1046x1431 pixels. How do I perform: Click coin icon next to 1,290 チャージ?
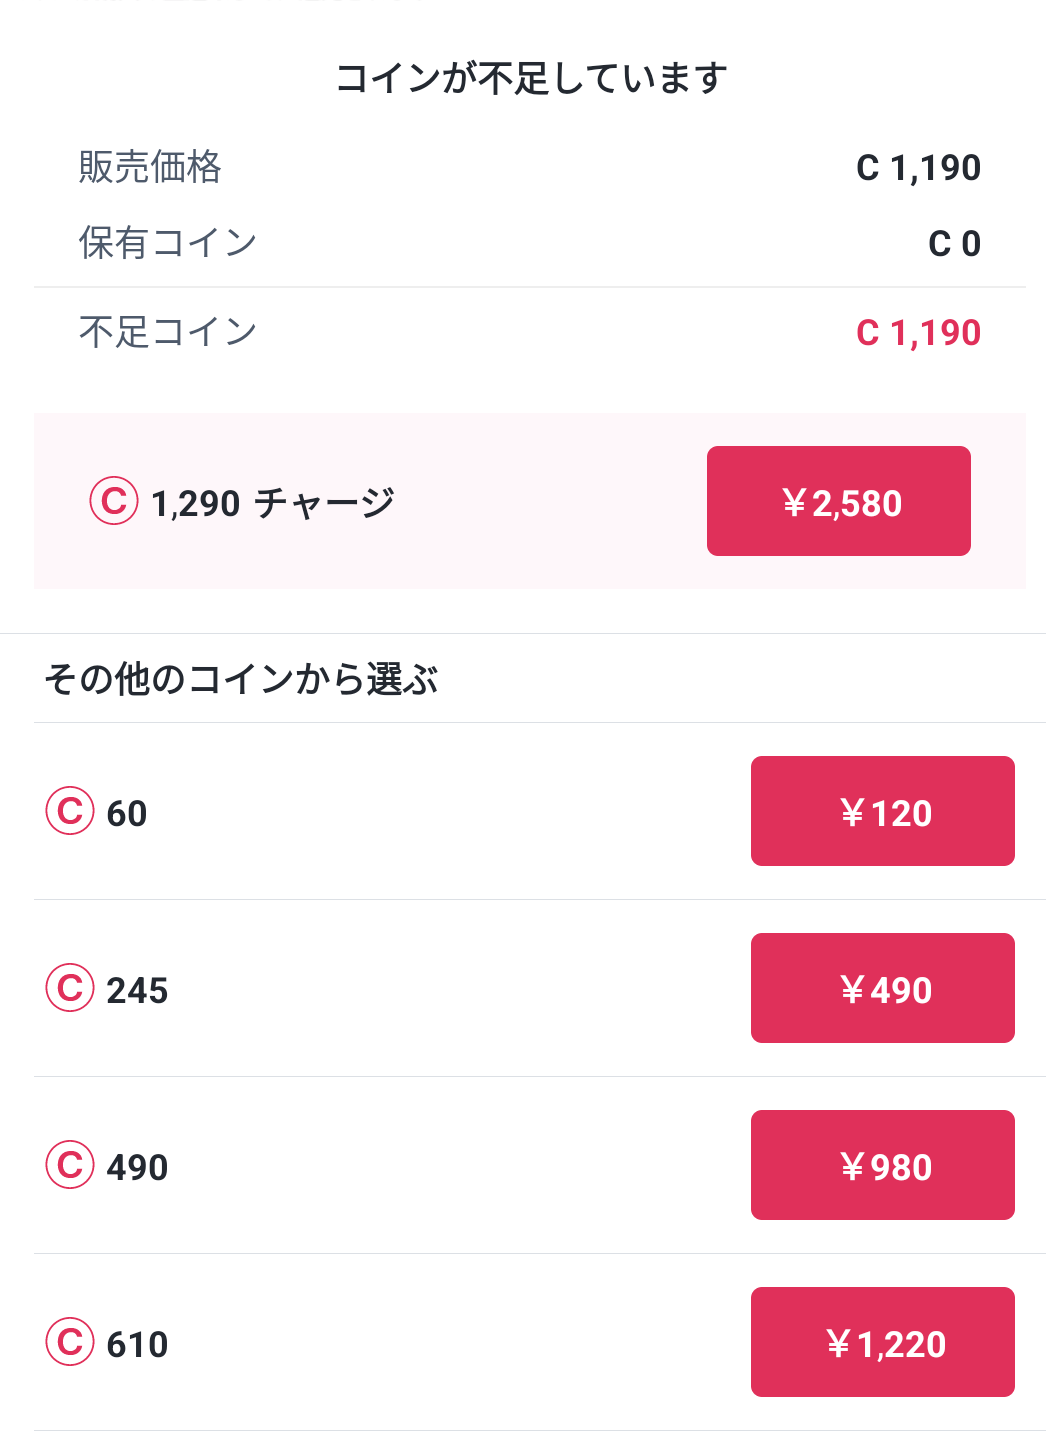pyautogui.click(x=114, y=501)
